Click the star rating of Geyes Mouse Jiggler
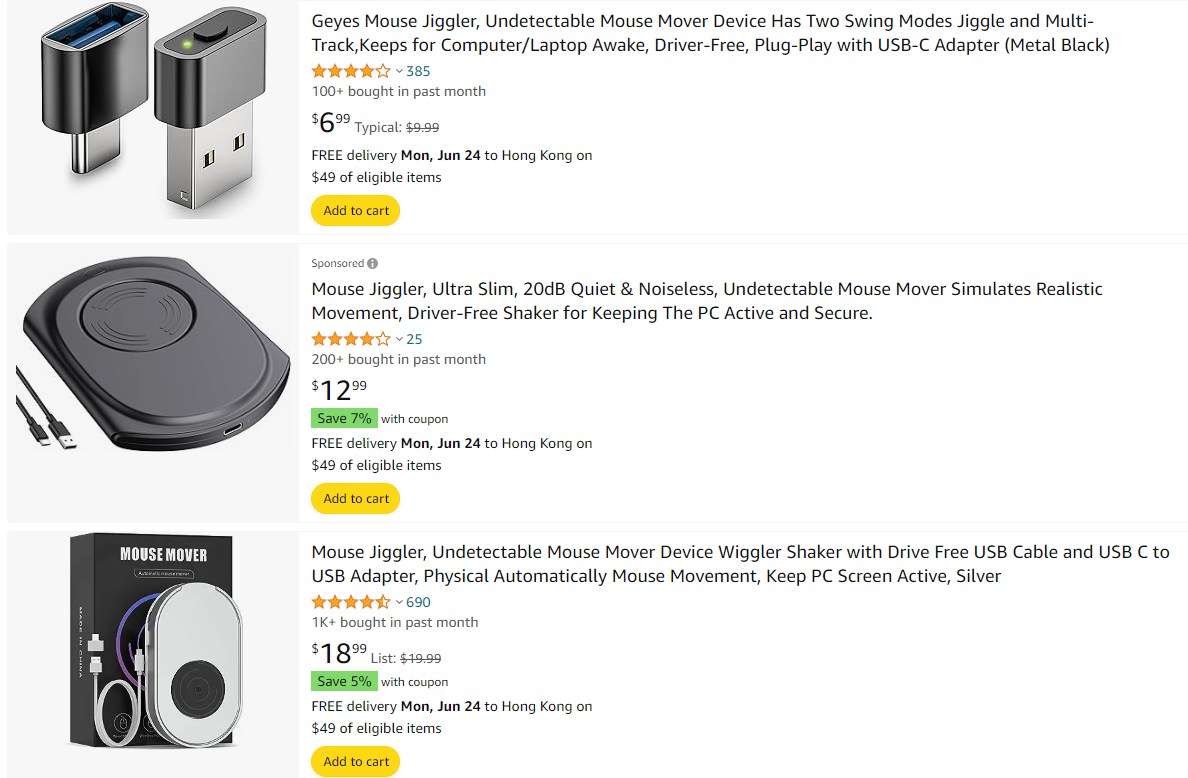The height and width of the screenshot is (778, 1188). click(x=351, y=71)
